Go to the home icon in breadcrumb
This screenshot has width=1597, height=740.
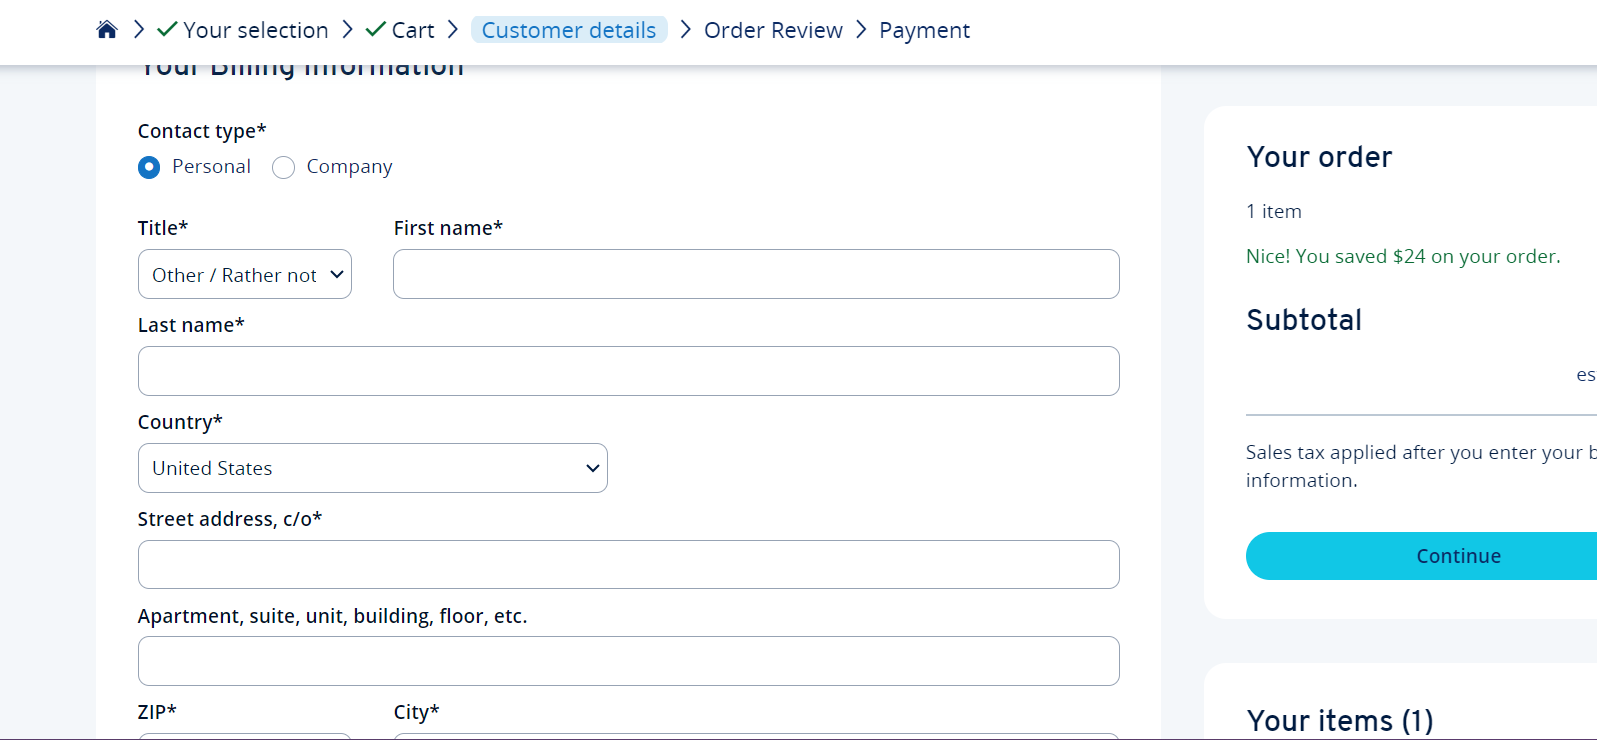107,30
